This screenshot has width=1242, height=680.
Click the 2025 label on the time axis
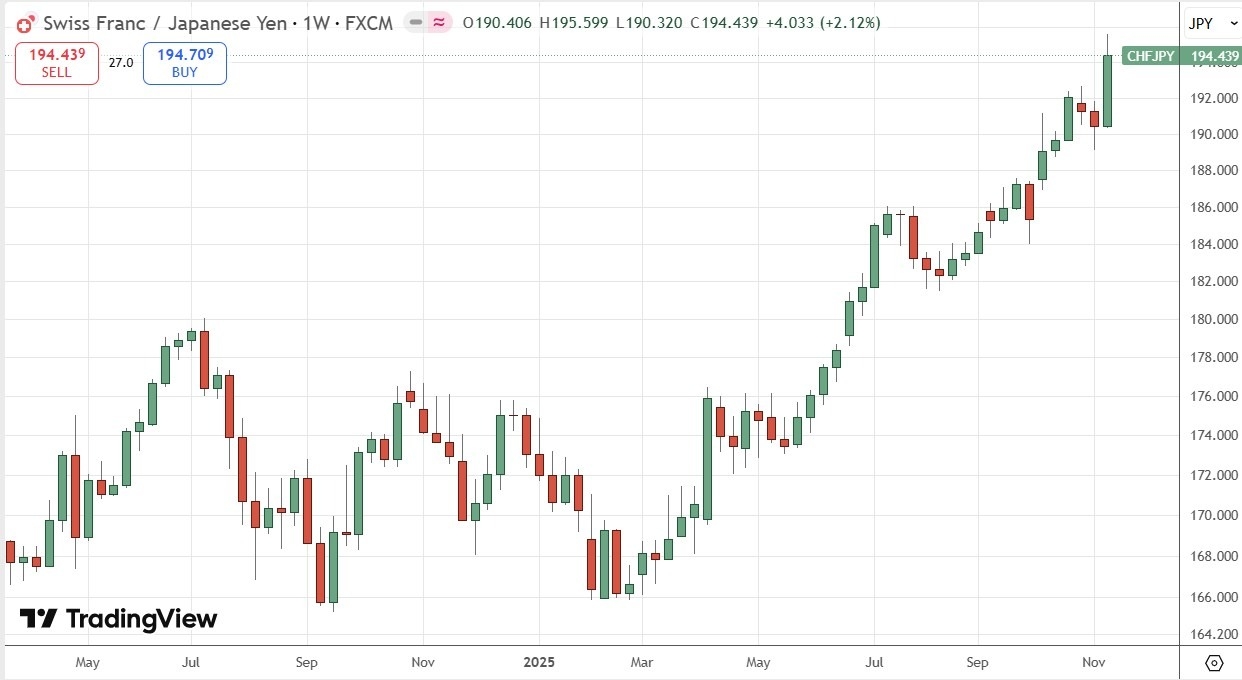click(x=540, y=662)
